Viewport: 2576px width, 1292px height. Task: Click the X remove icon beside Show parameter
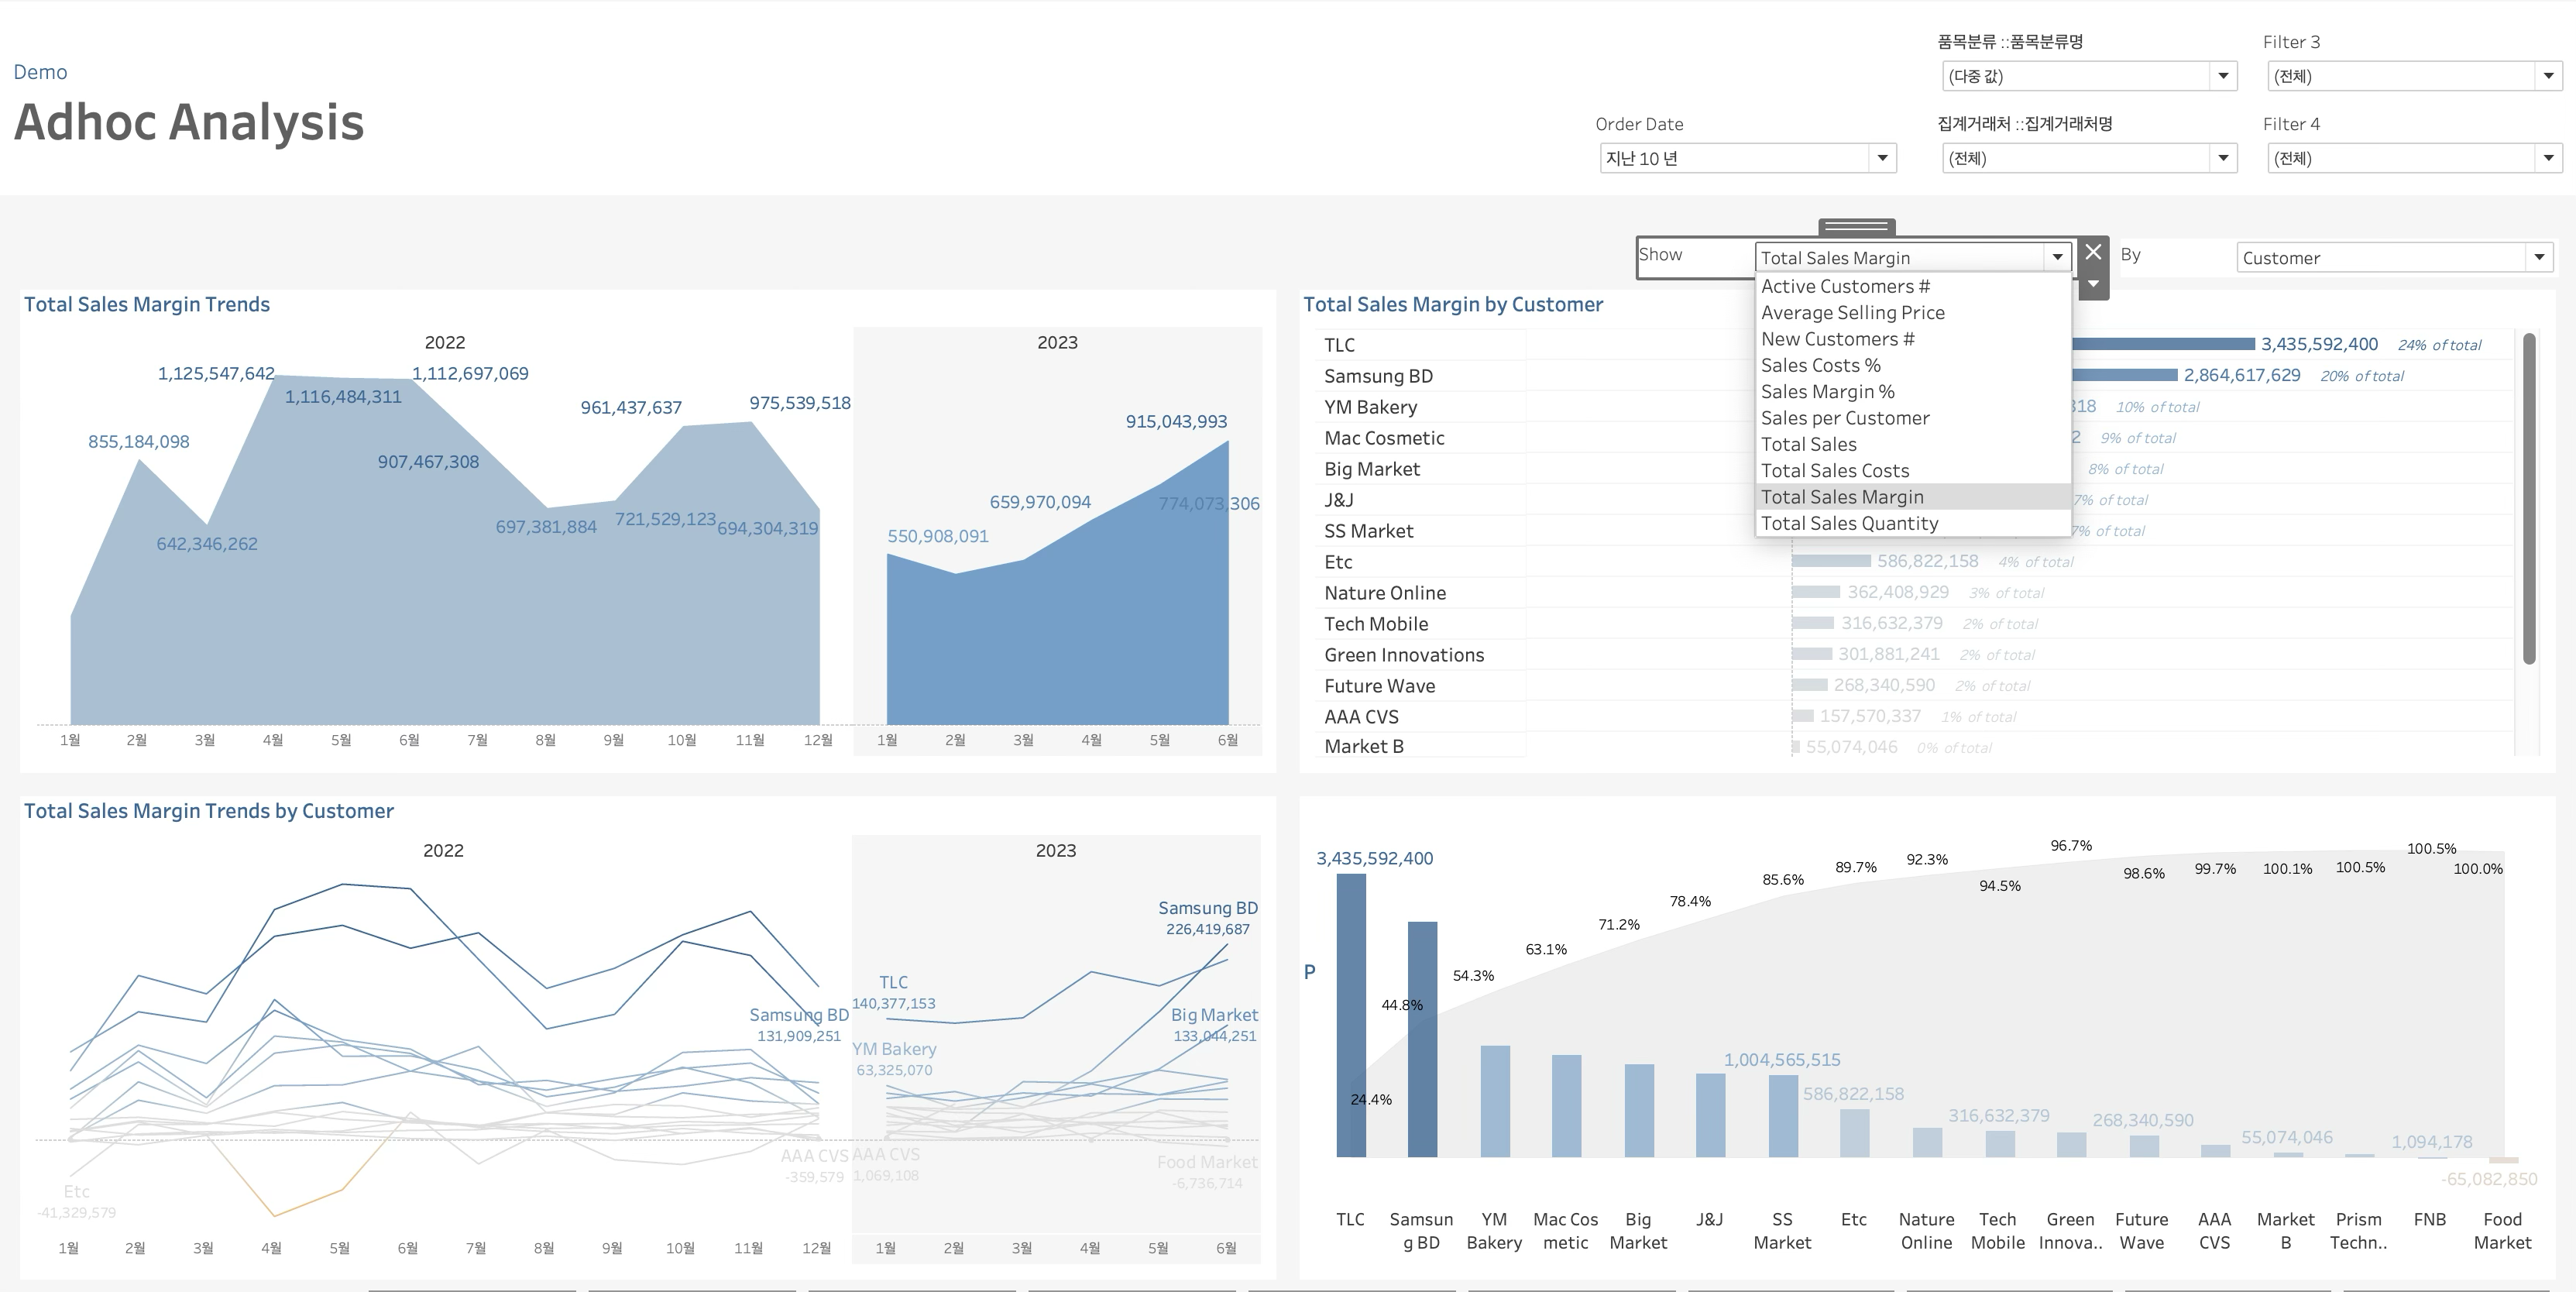[x=2093, y=252]
